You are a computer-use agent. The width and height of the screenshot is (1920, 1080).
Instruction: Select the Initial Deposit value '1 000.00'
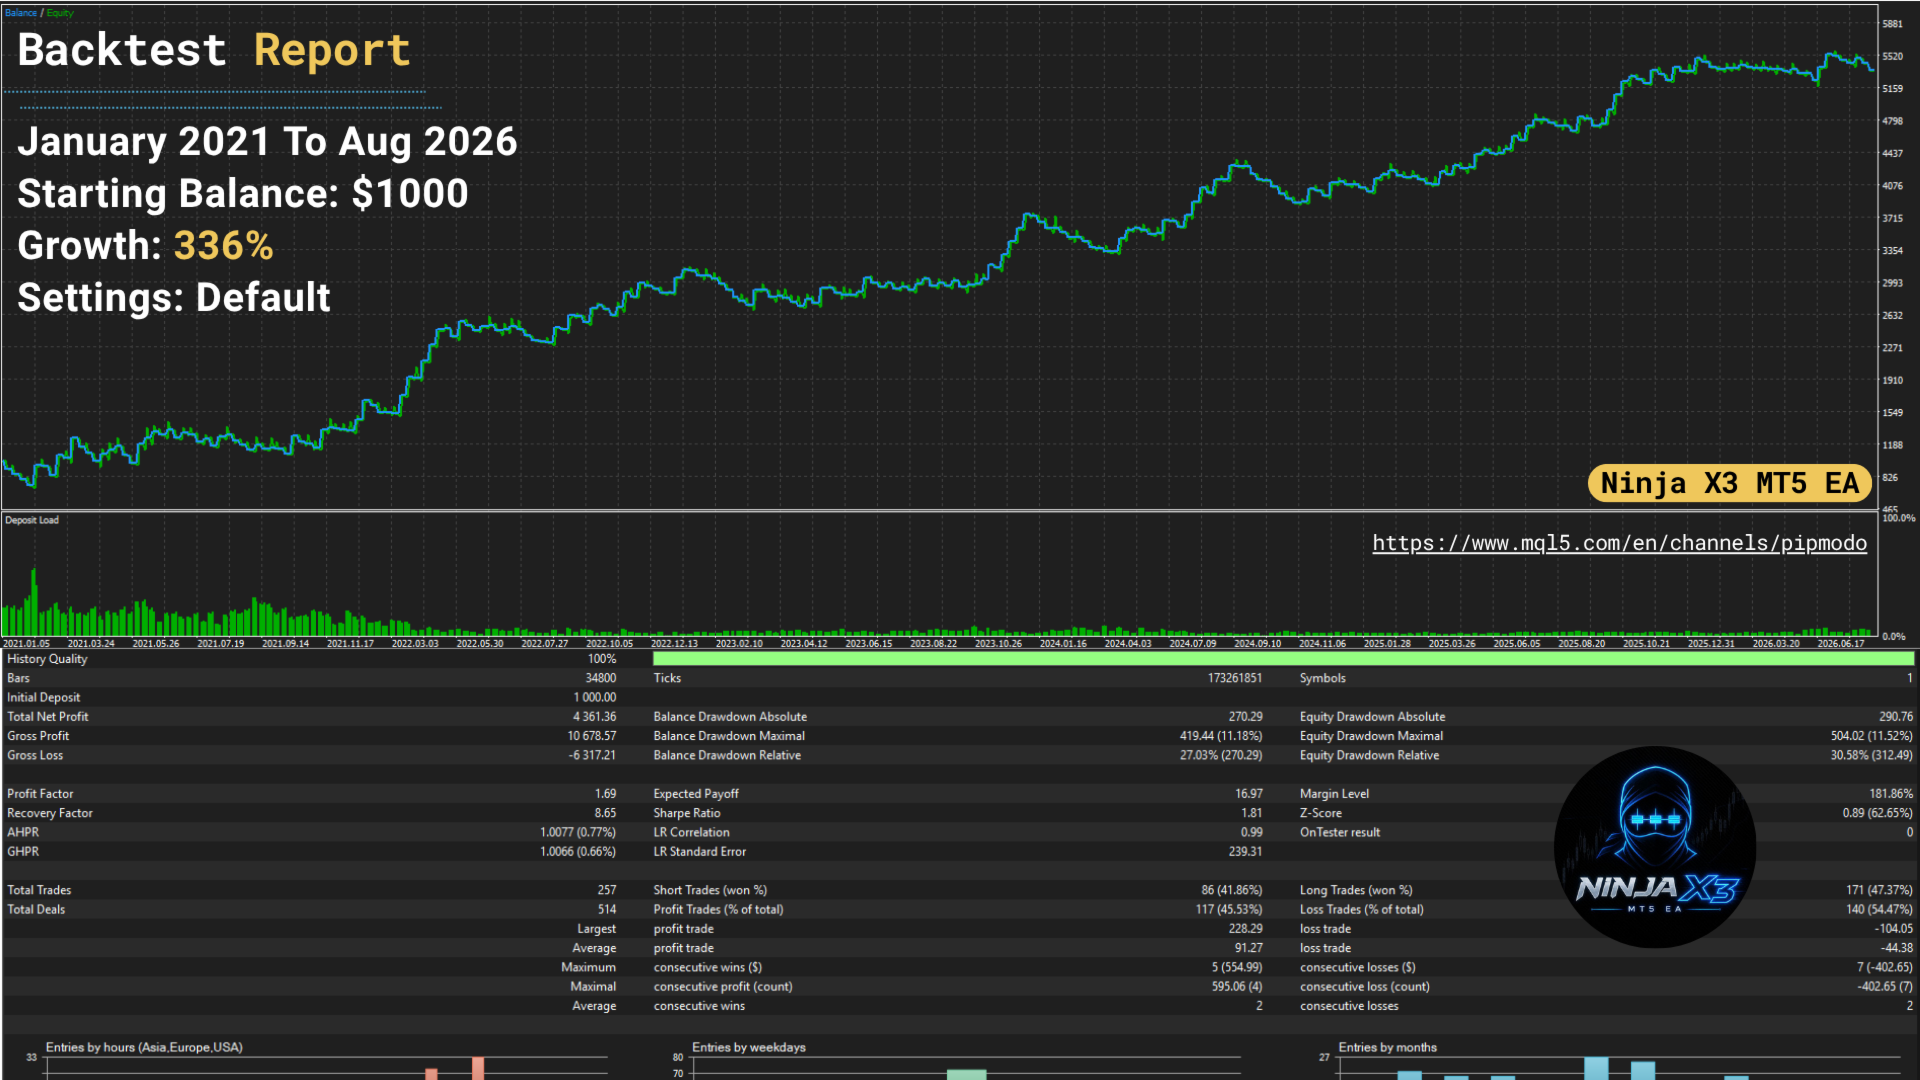tap(595, 698)
